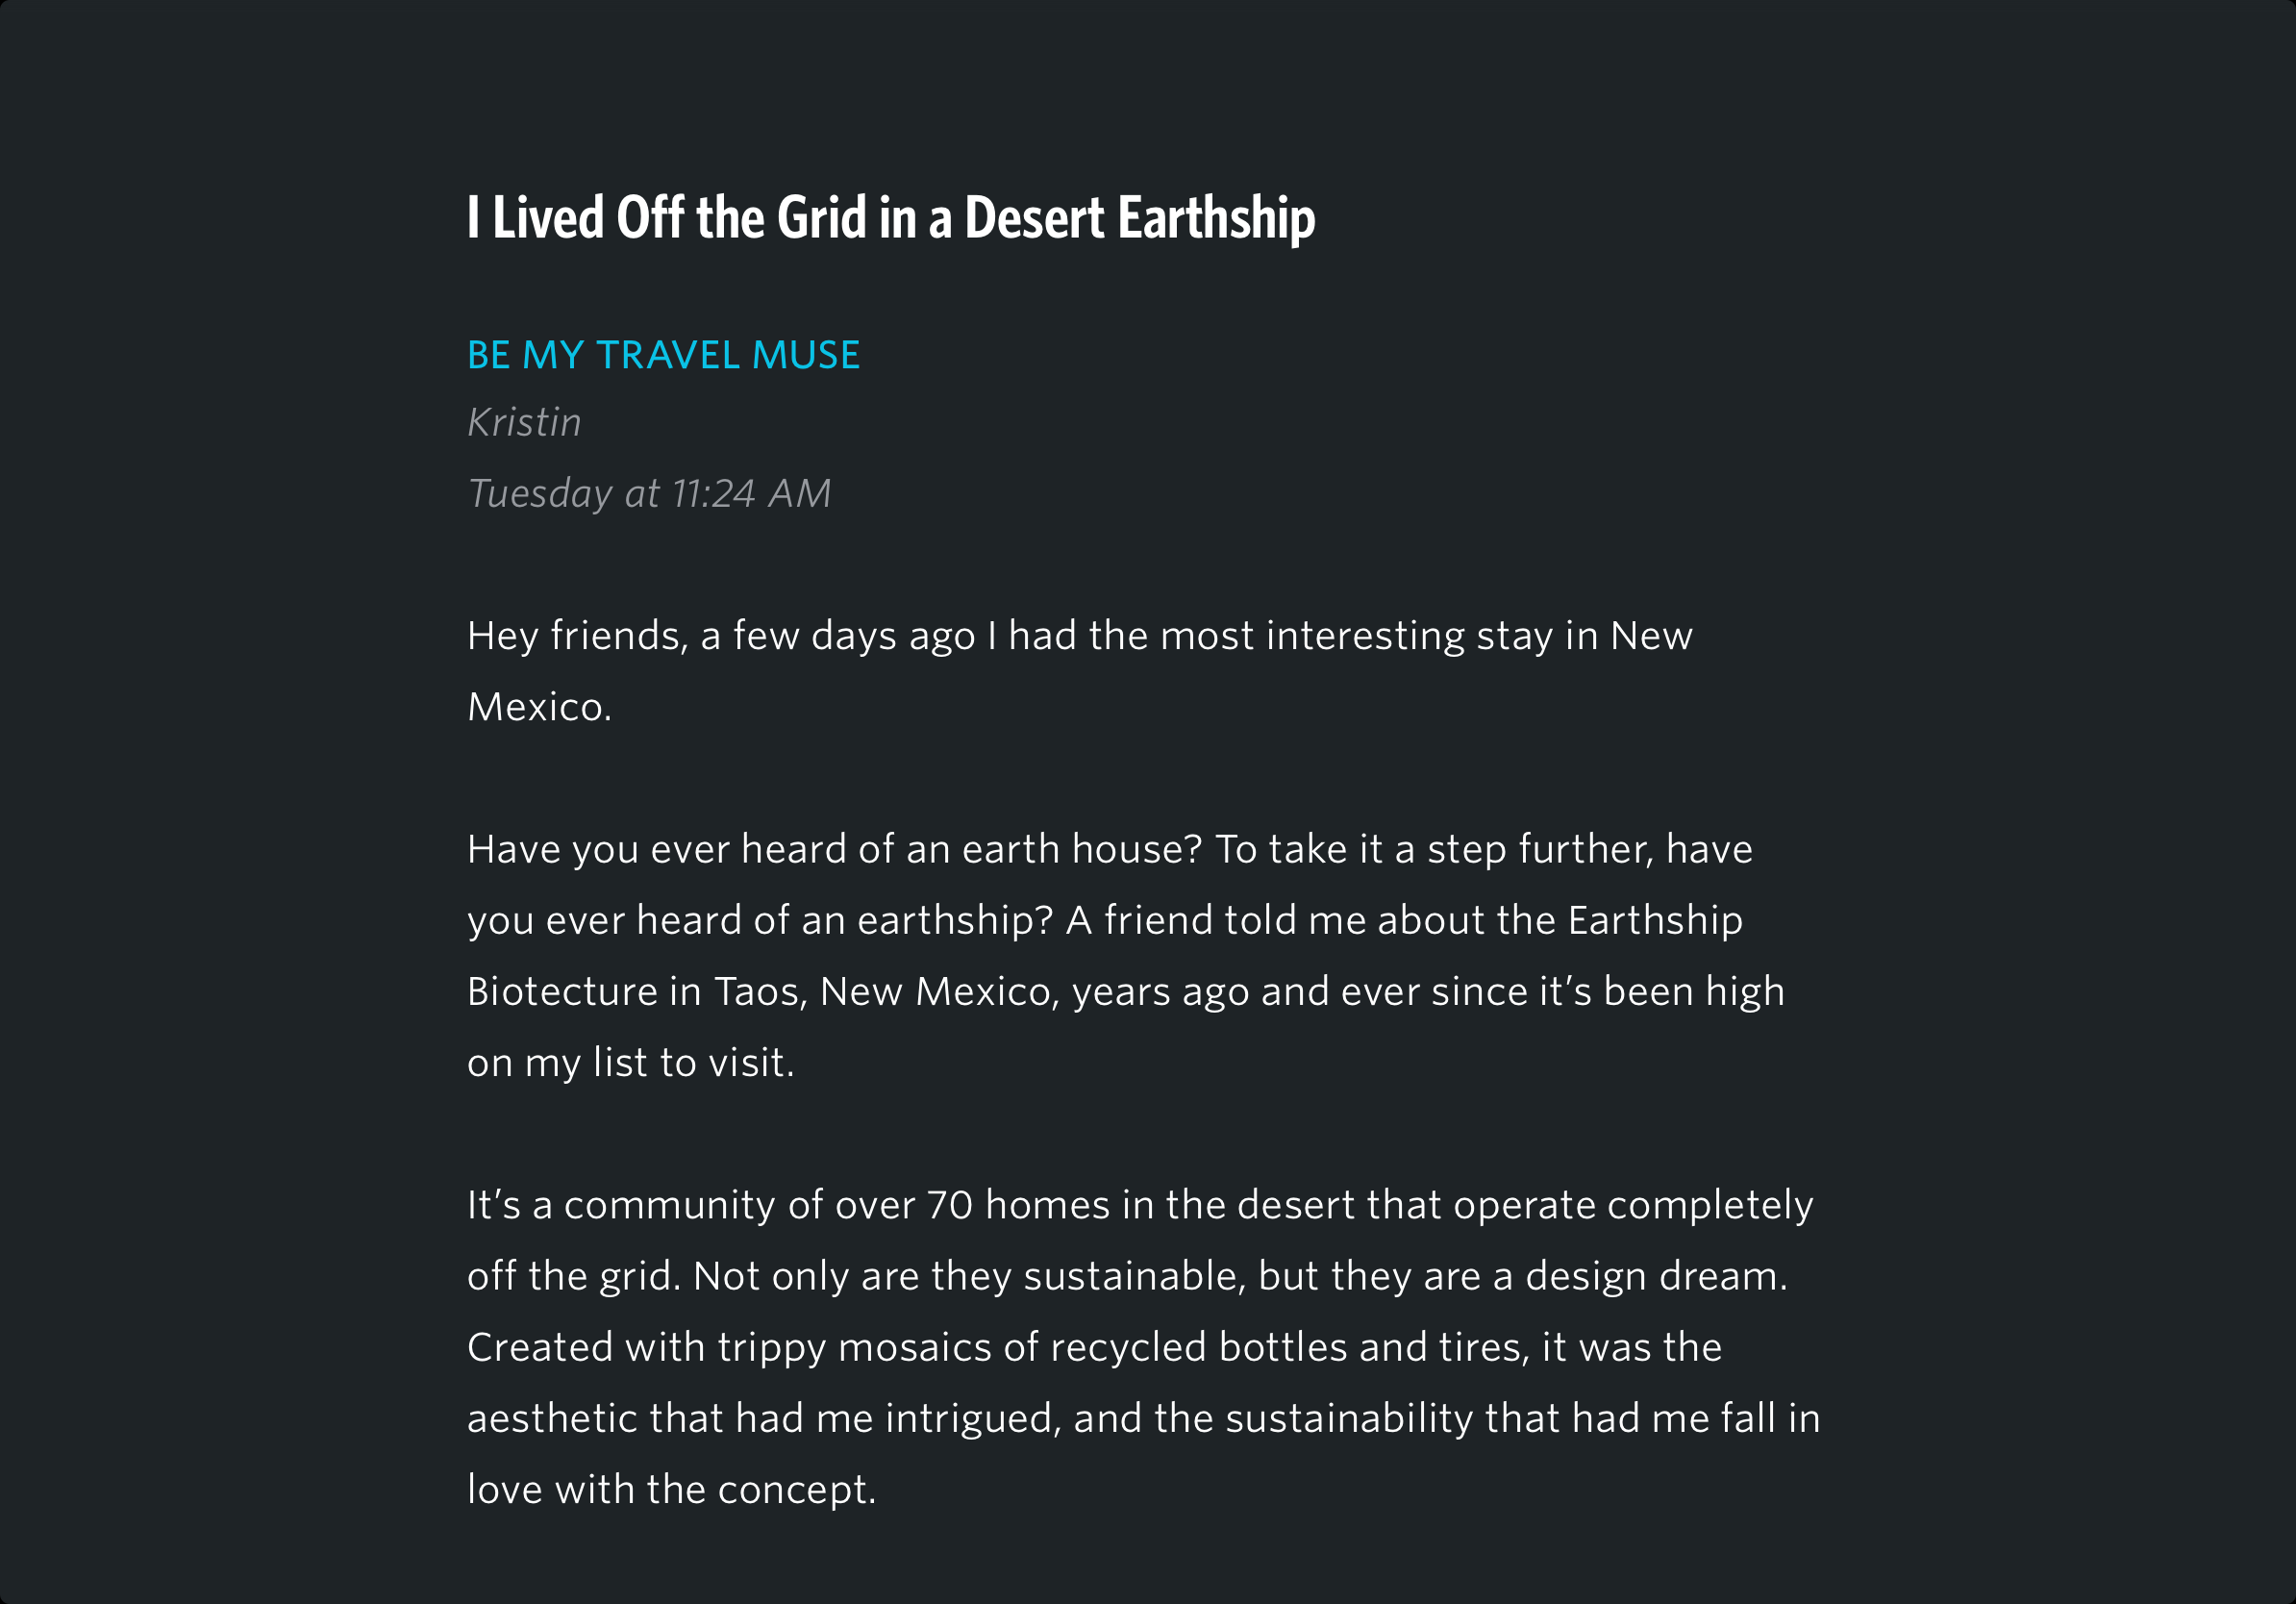Click the paragraph starting 'Hey friends'

pos(1080,671)
